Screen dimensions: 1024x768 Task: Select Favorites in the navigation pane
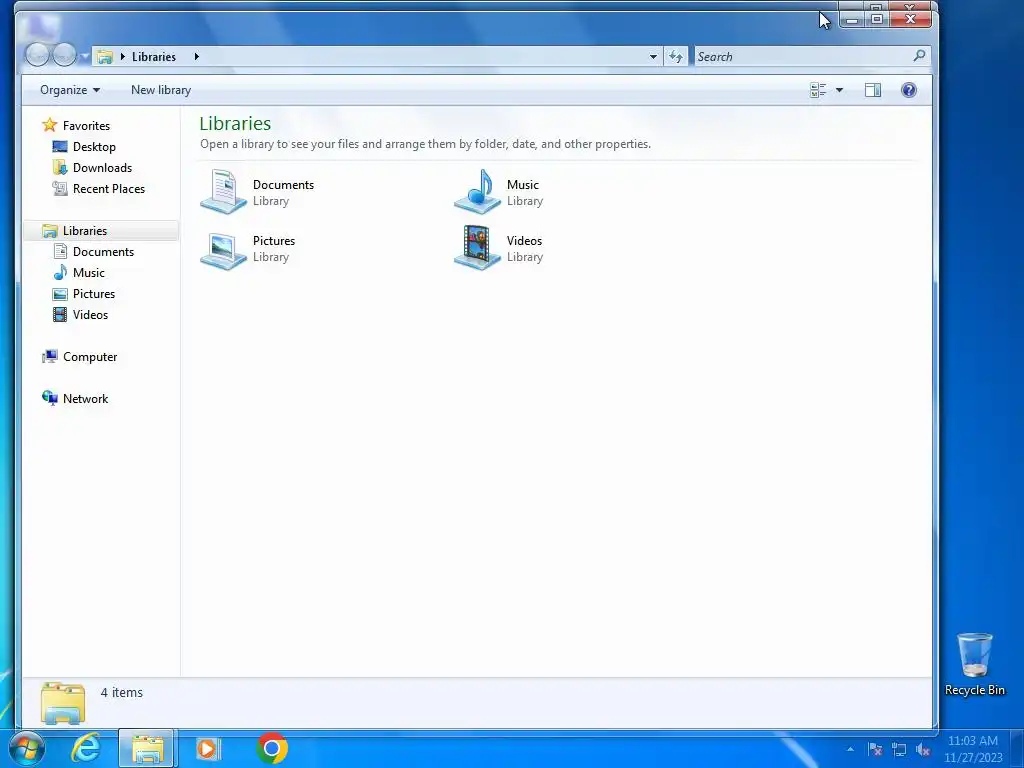pyautogui.click(x=76, y=125)
